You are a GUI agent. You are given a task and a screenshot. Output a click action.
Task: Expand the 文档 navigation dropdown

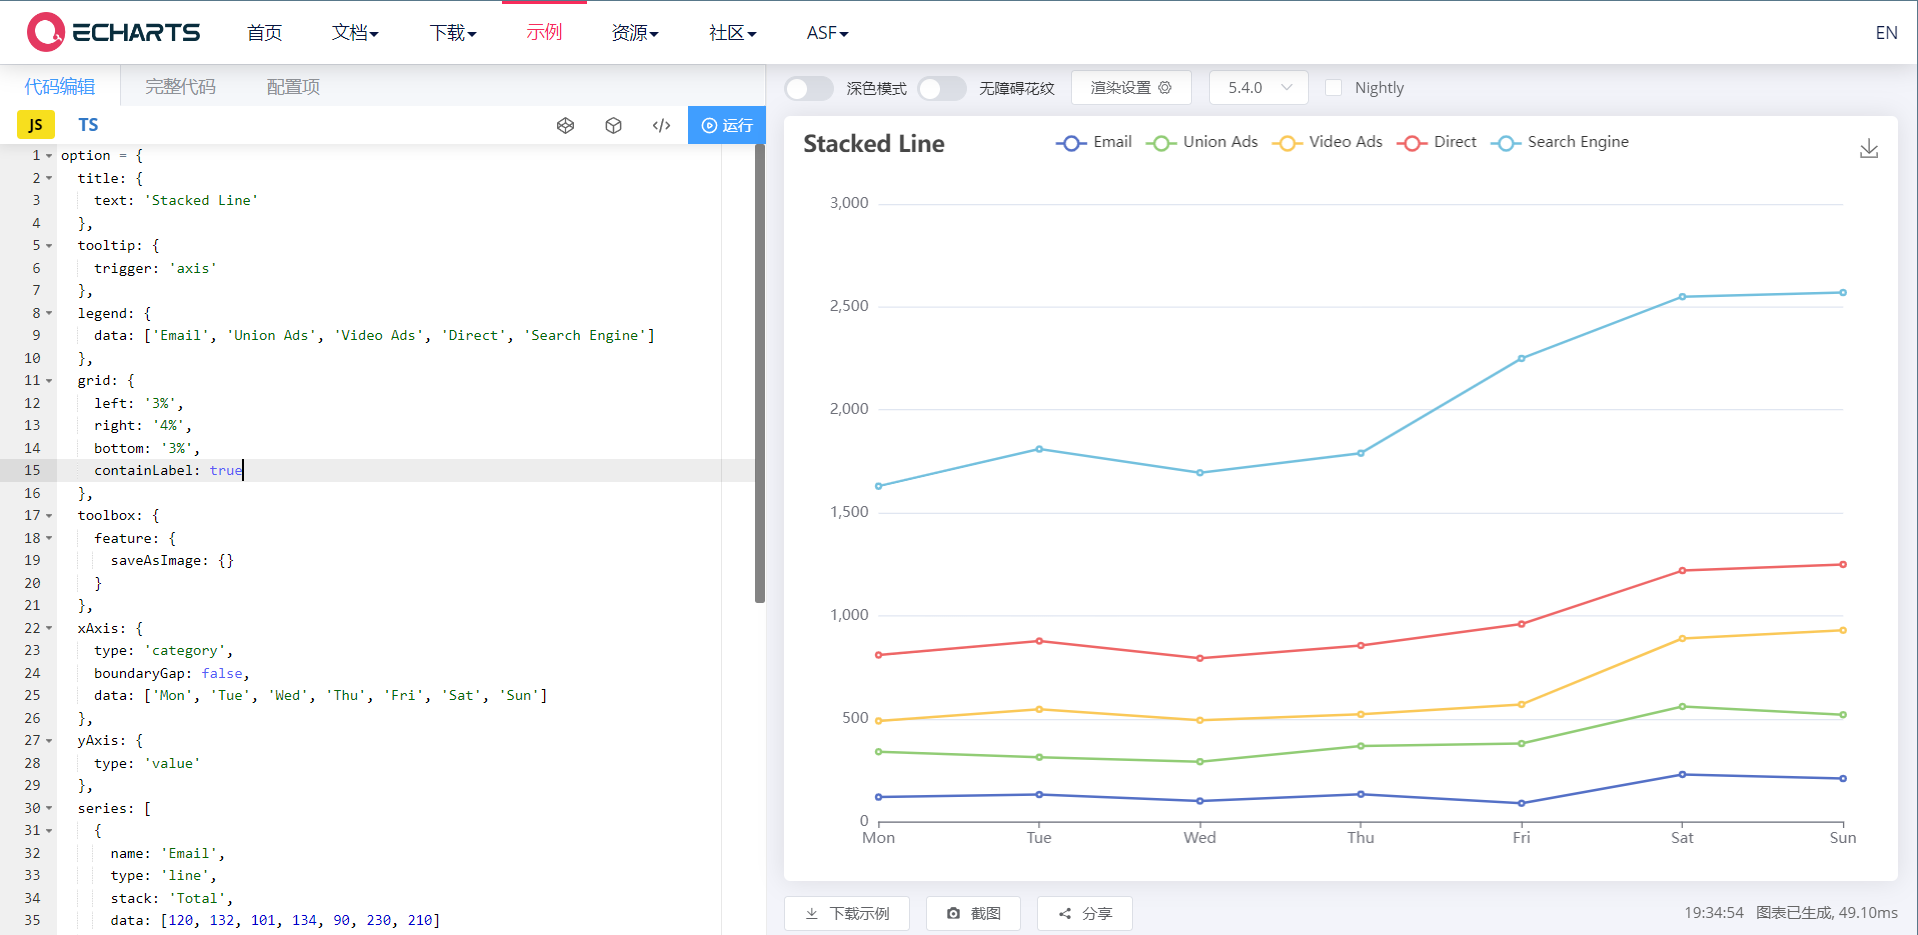355,33
